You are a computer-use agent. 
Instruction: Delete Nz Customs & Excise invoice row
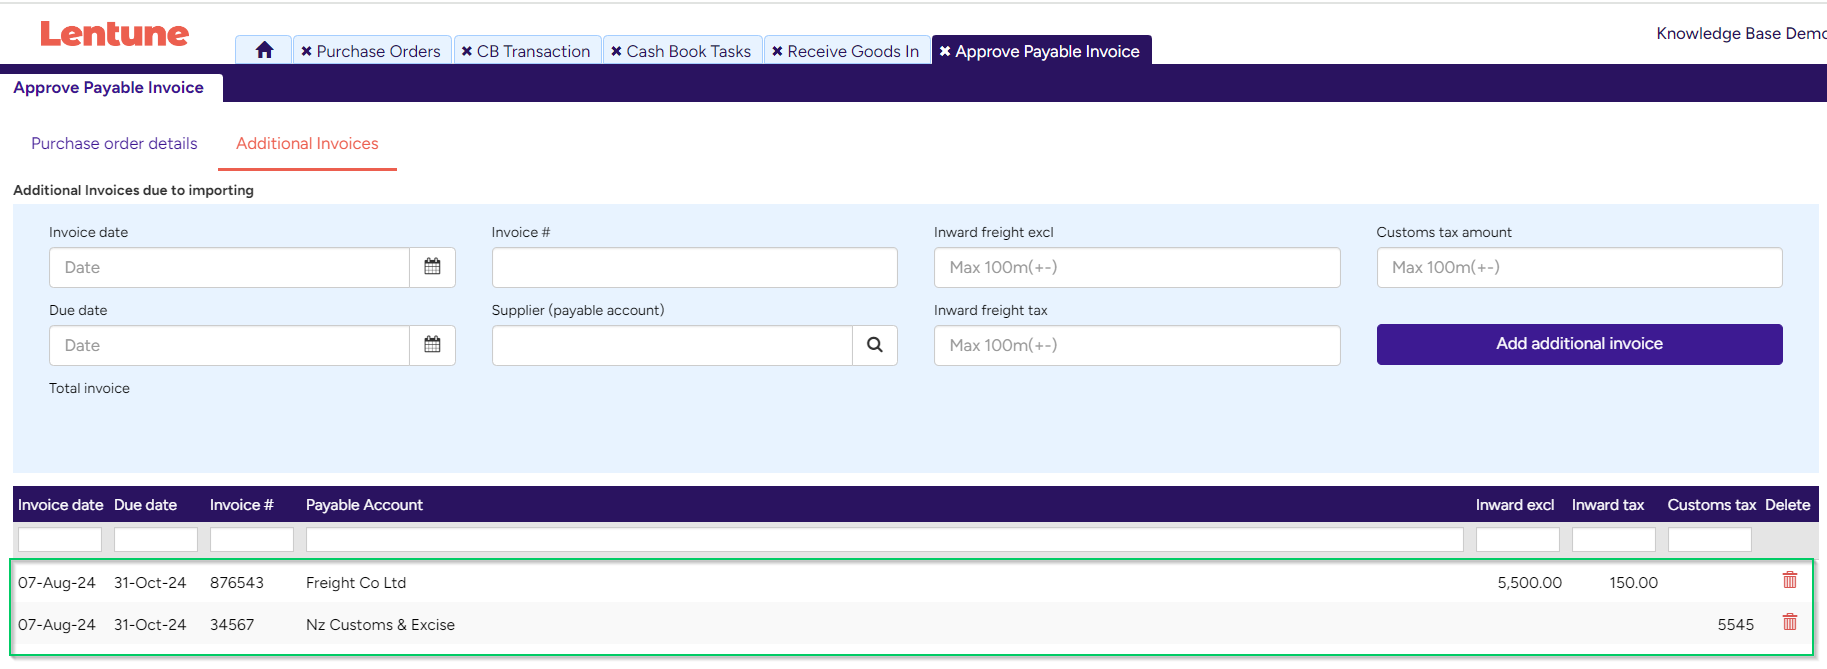[1790, 622]
